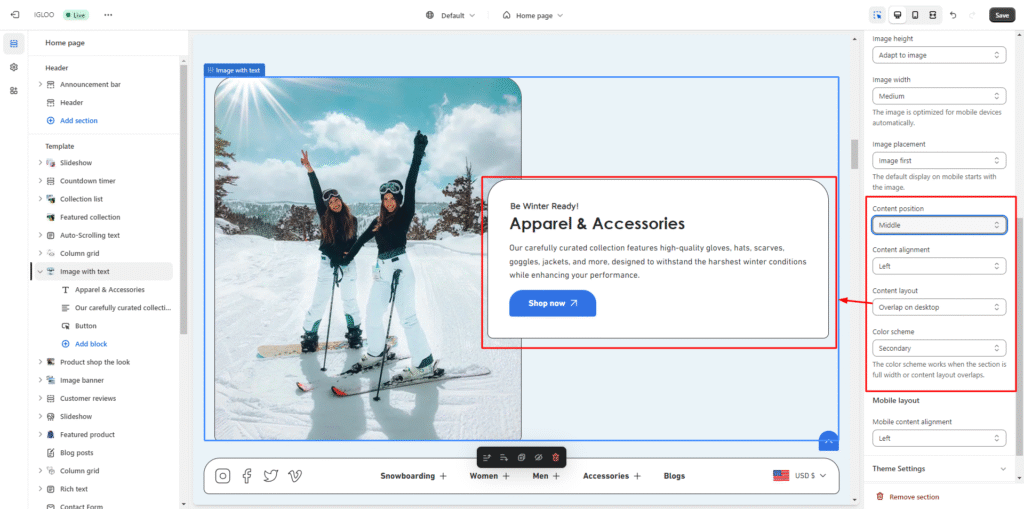Screen dimensions: 1024x509
Task: Expand the Theme Settings accordion
Action: pyautogui.click(x=938, y=468)
